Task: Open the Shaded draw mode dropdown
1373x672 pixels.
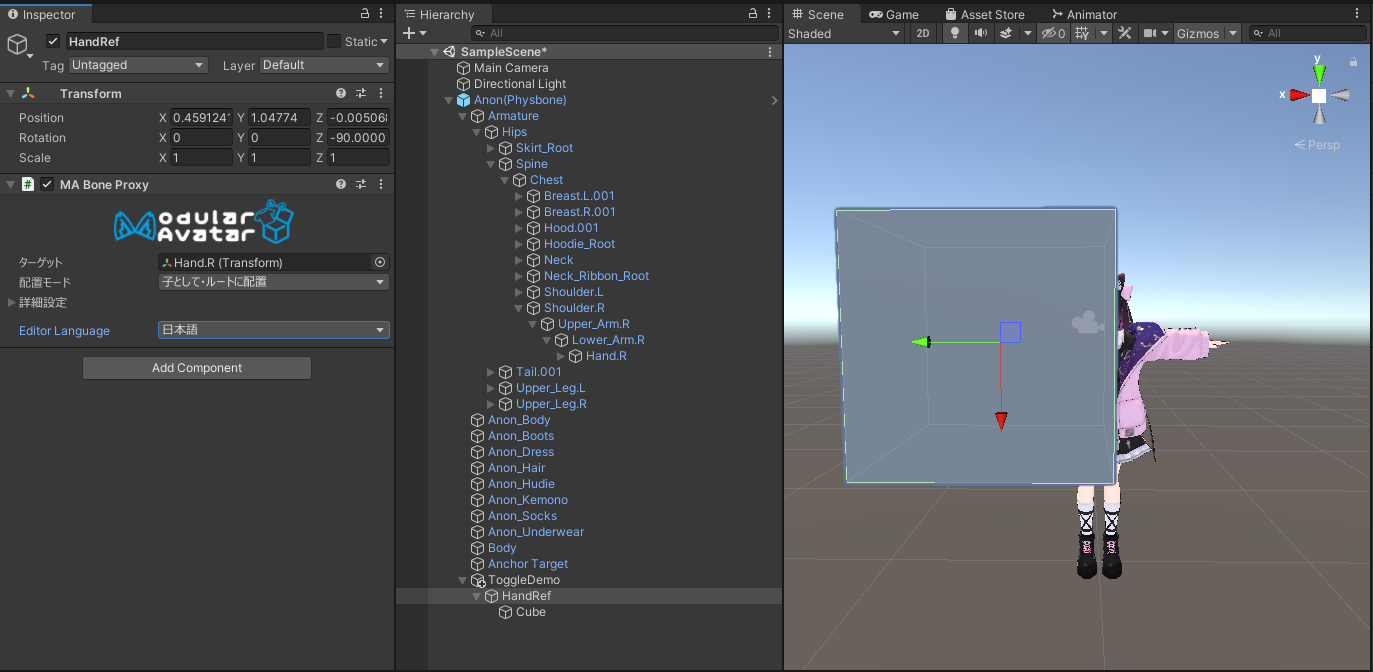Action: point(844,33)
